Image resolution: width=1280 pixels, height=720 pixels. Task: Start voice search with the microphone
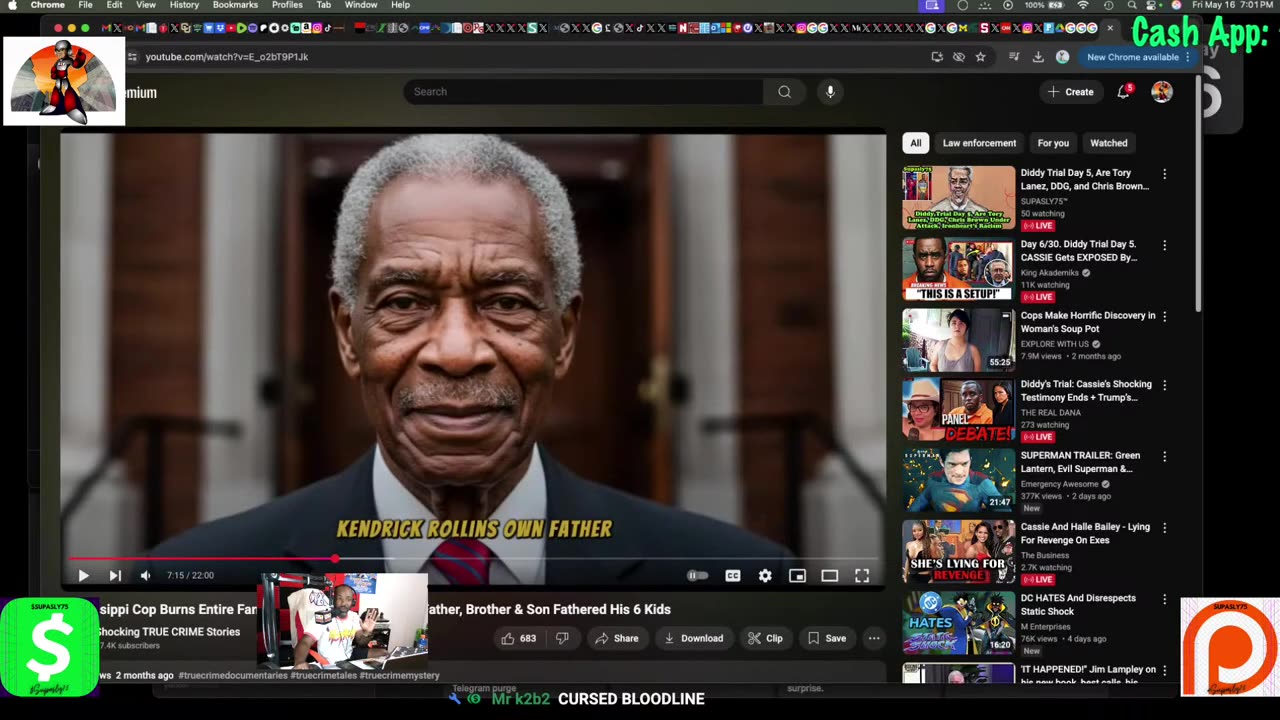(x=830, y=92)
